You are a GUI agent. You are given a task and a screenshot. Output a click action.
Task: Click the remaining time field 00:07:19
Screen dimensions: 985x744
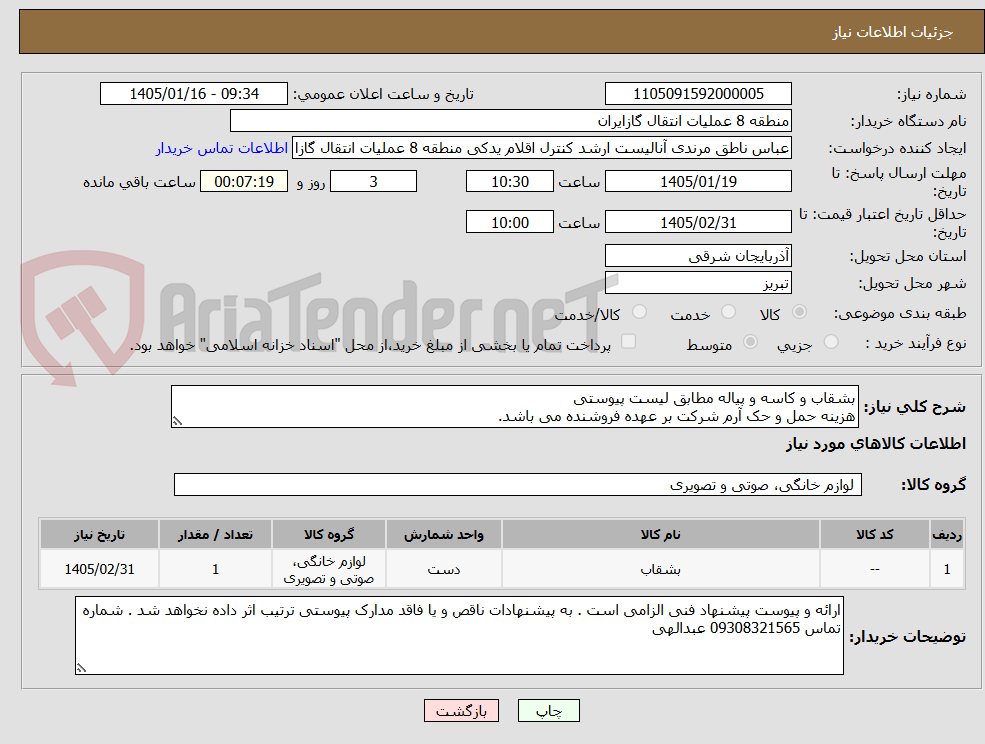(244, 182)
